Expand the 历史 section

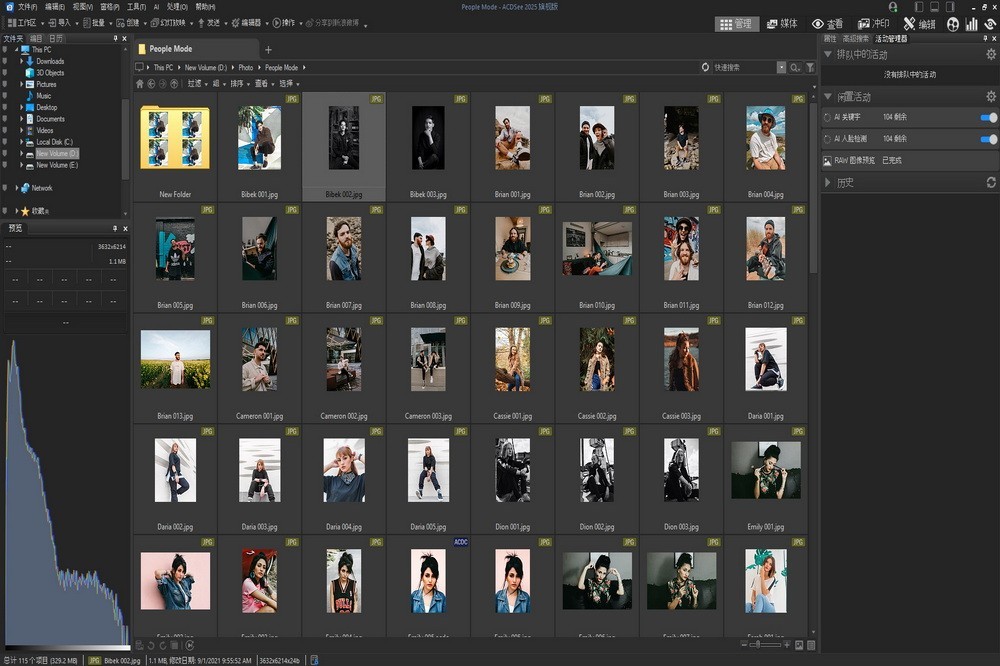[x=828, y=183]
